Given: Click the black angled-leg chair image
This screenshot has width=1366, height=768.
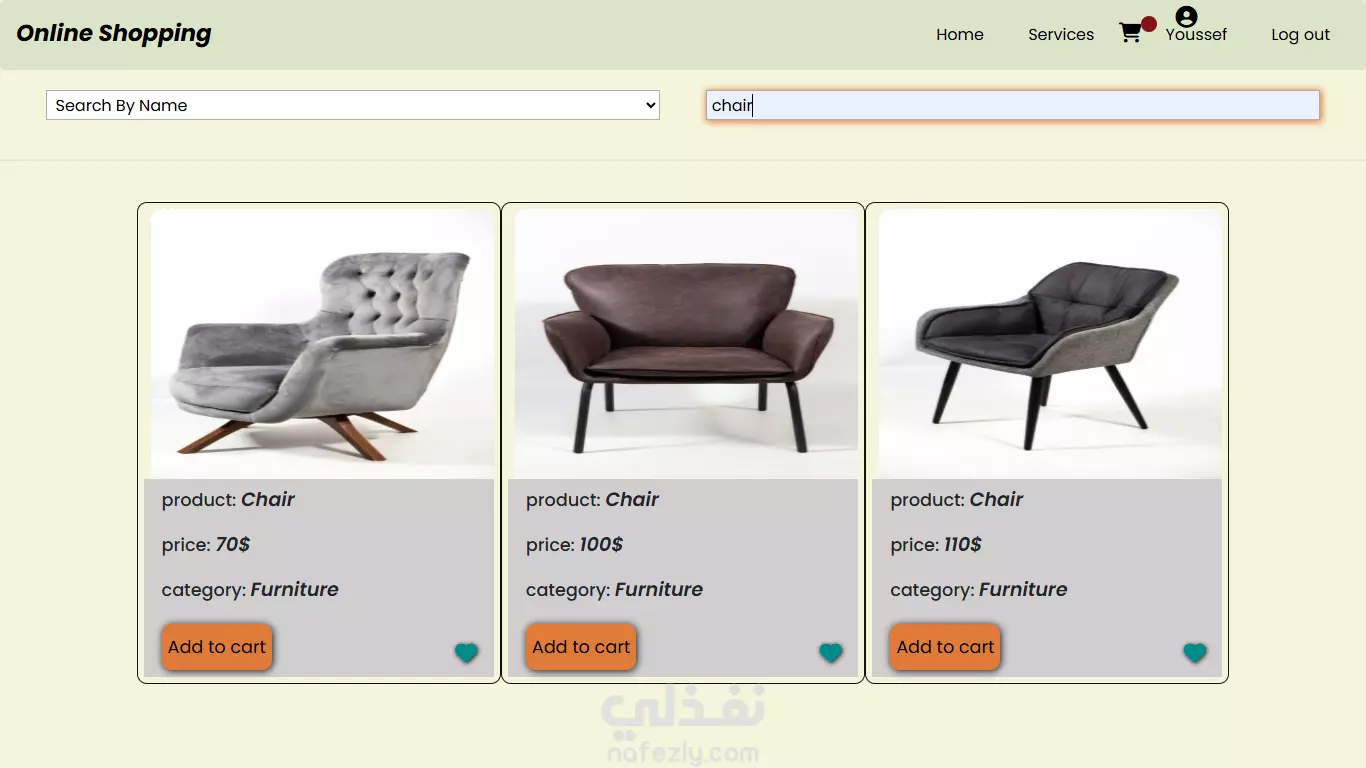Looking at the screenshot, I should pos(1050,343).
